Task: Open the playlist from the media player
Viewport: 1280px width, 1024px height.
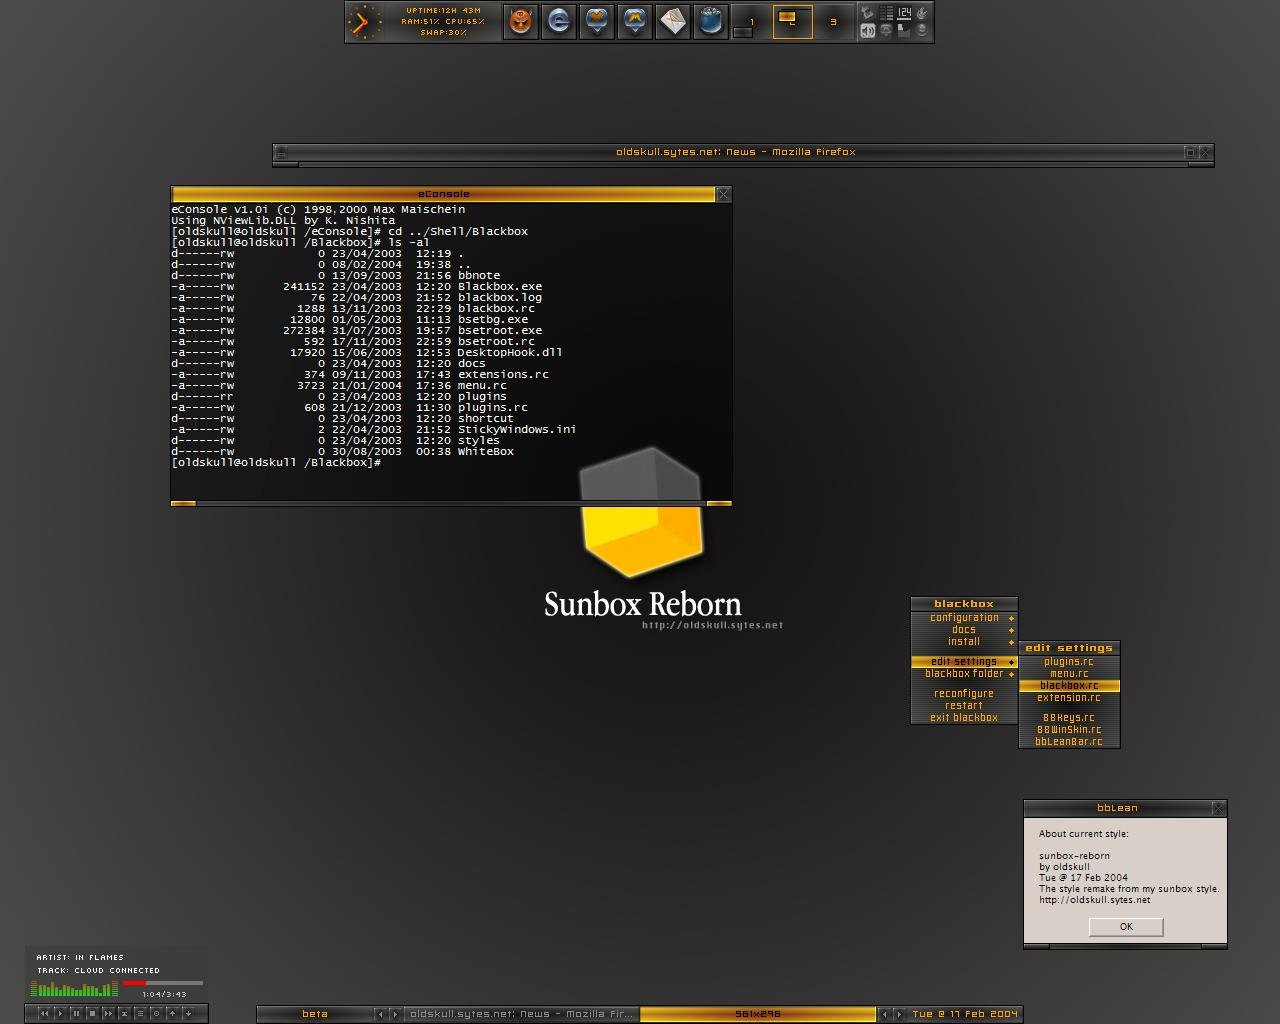Action: (x=140, y=1013)
